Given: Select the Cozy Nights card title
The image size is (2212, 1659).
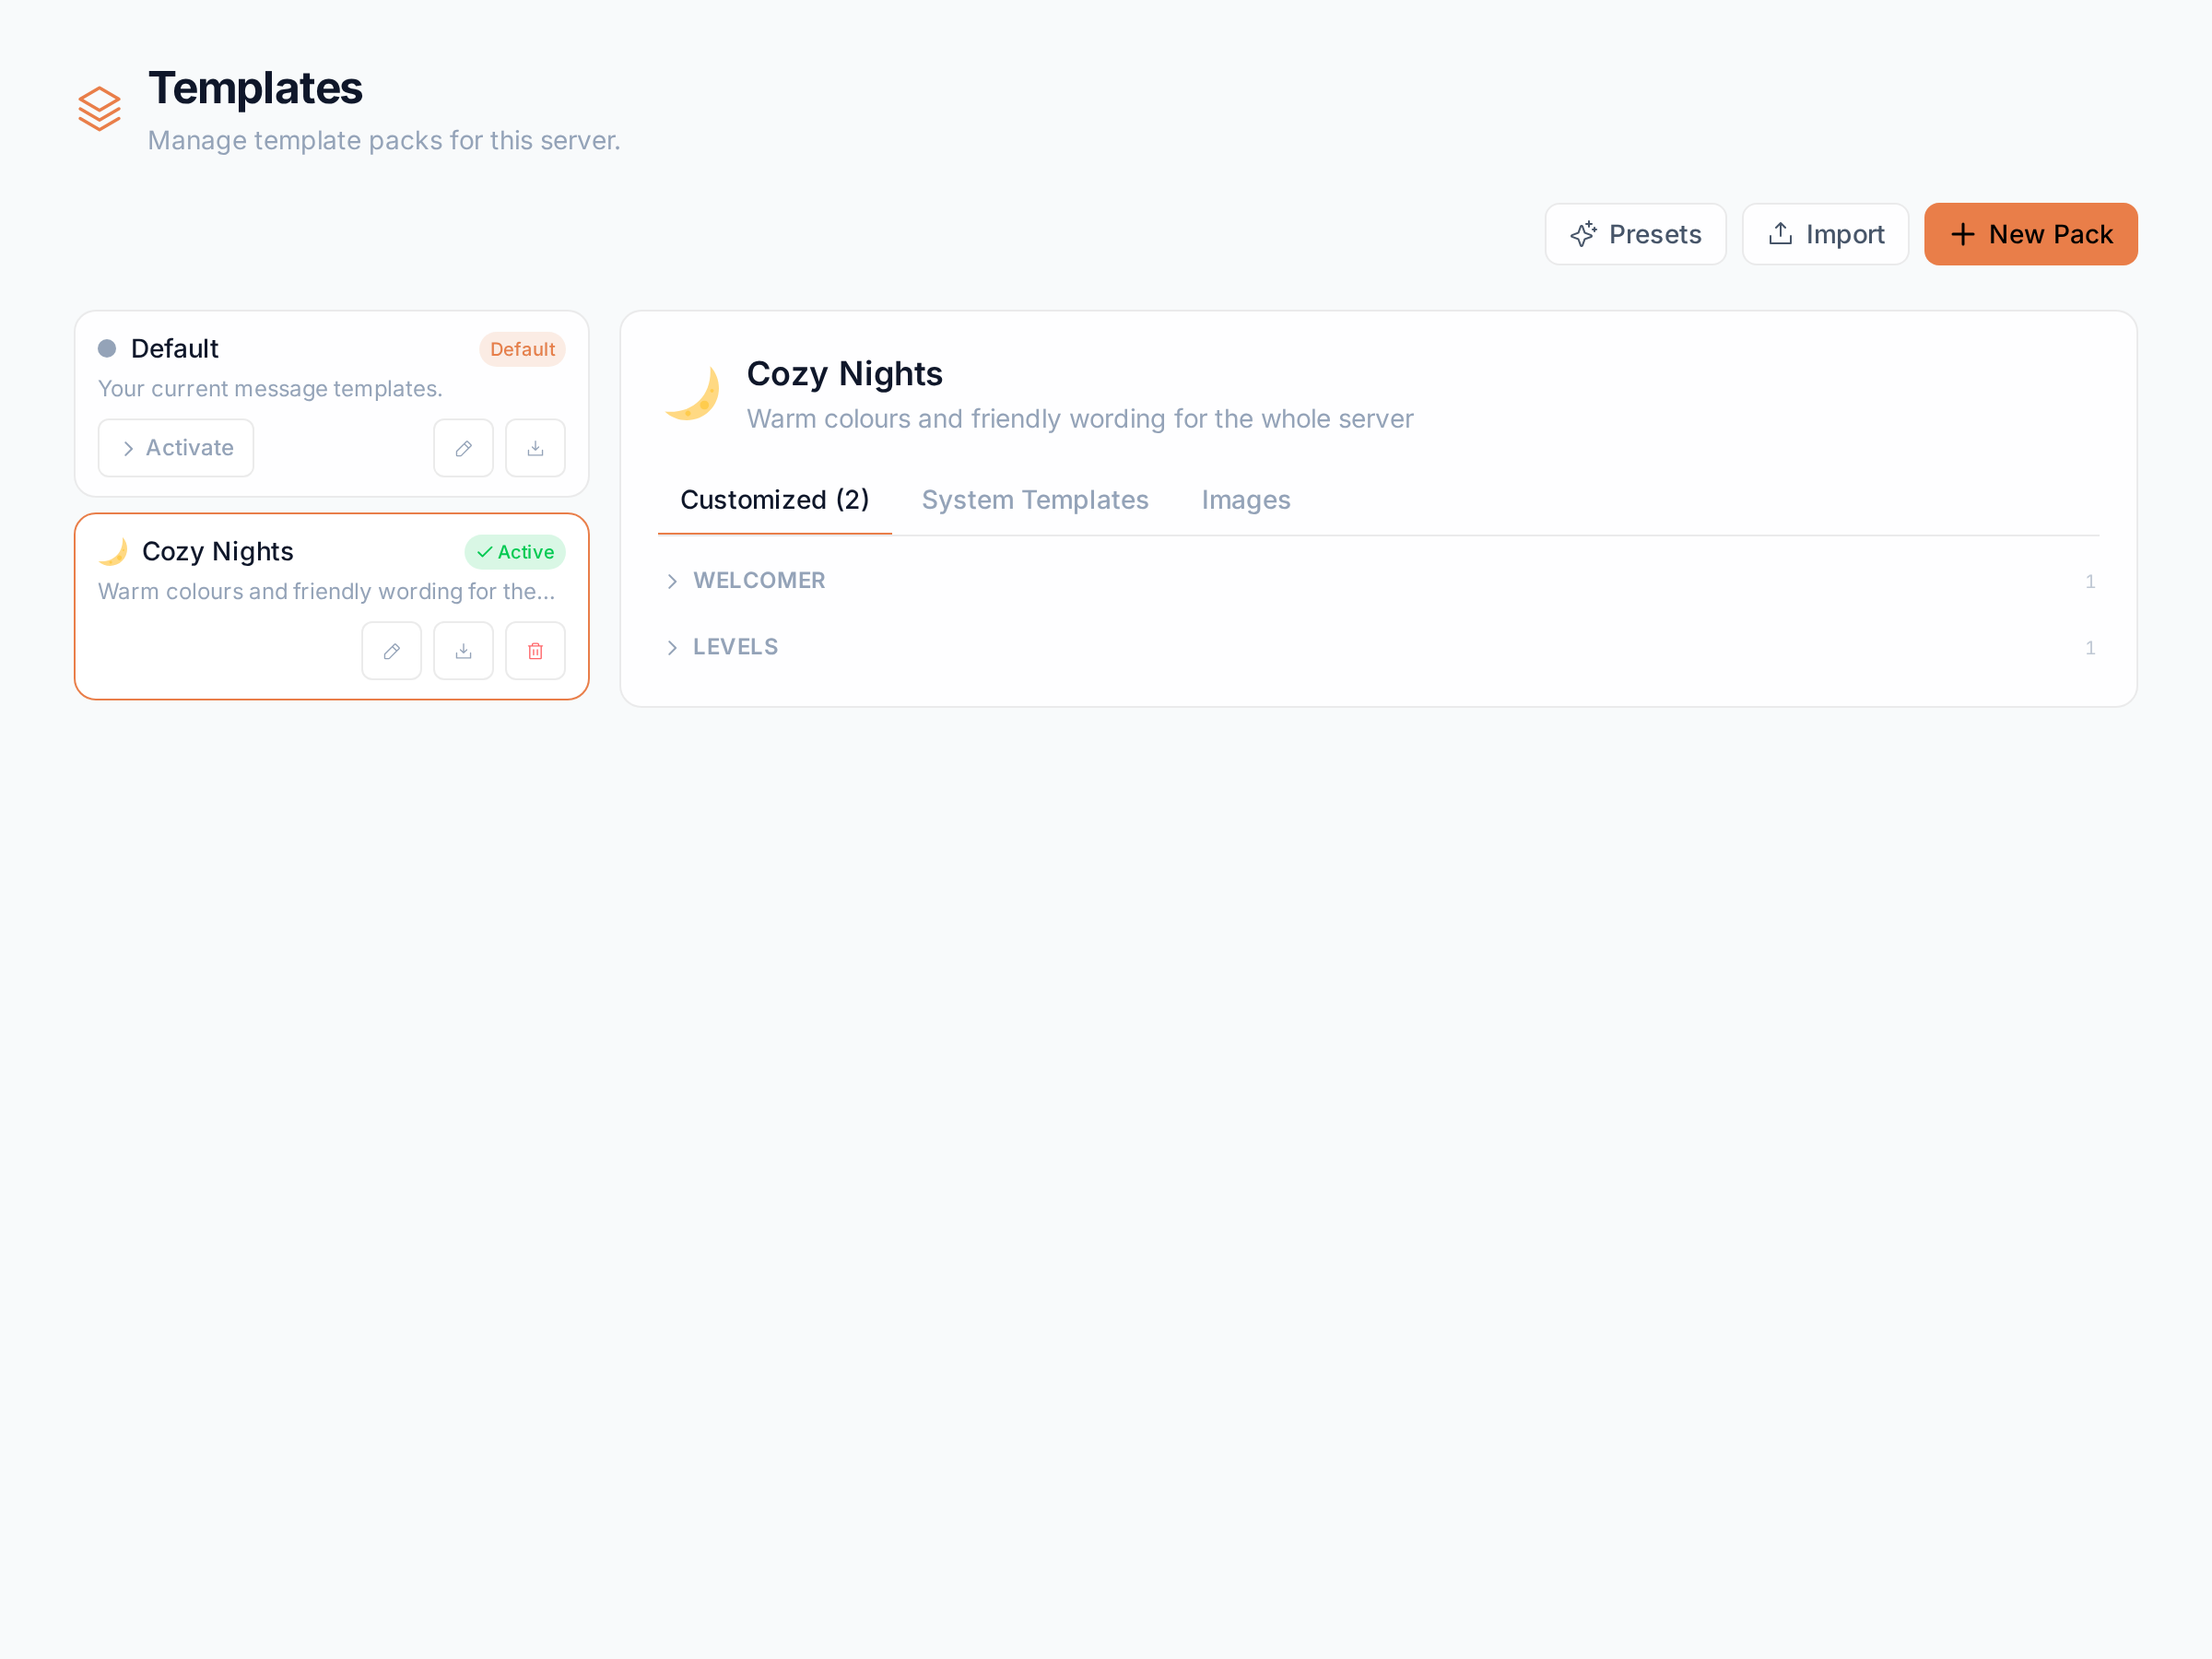Looking at the screenshot, I should pyautogui.click(x=218, y=552).
